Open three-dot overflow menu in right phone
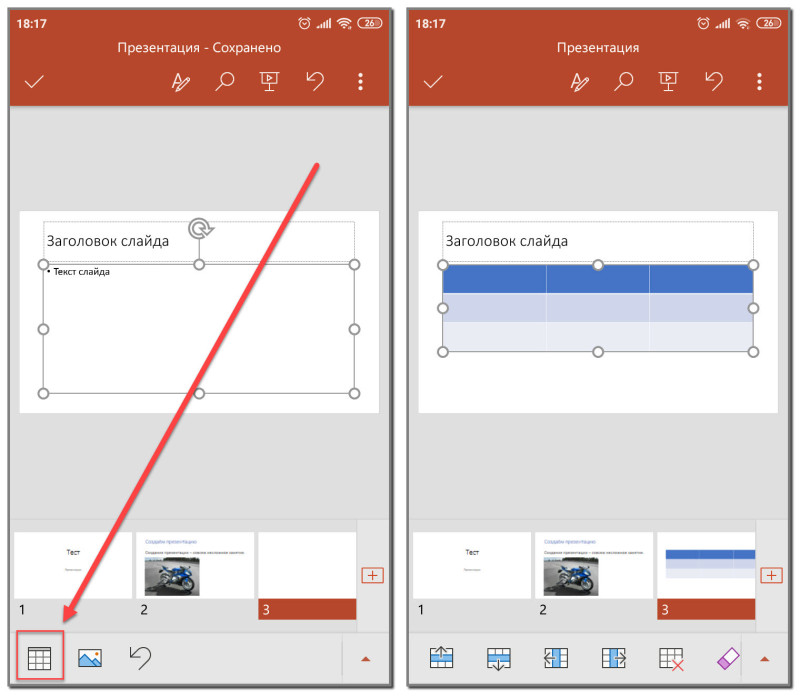 tap(760, 82)
